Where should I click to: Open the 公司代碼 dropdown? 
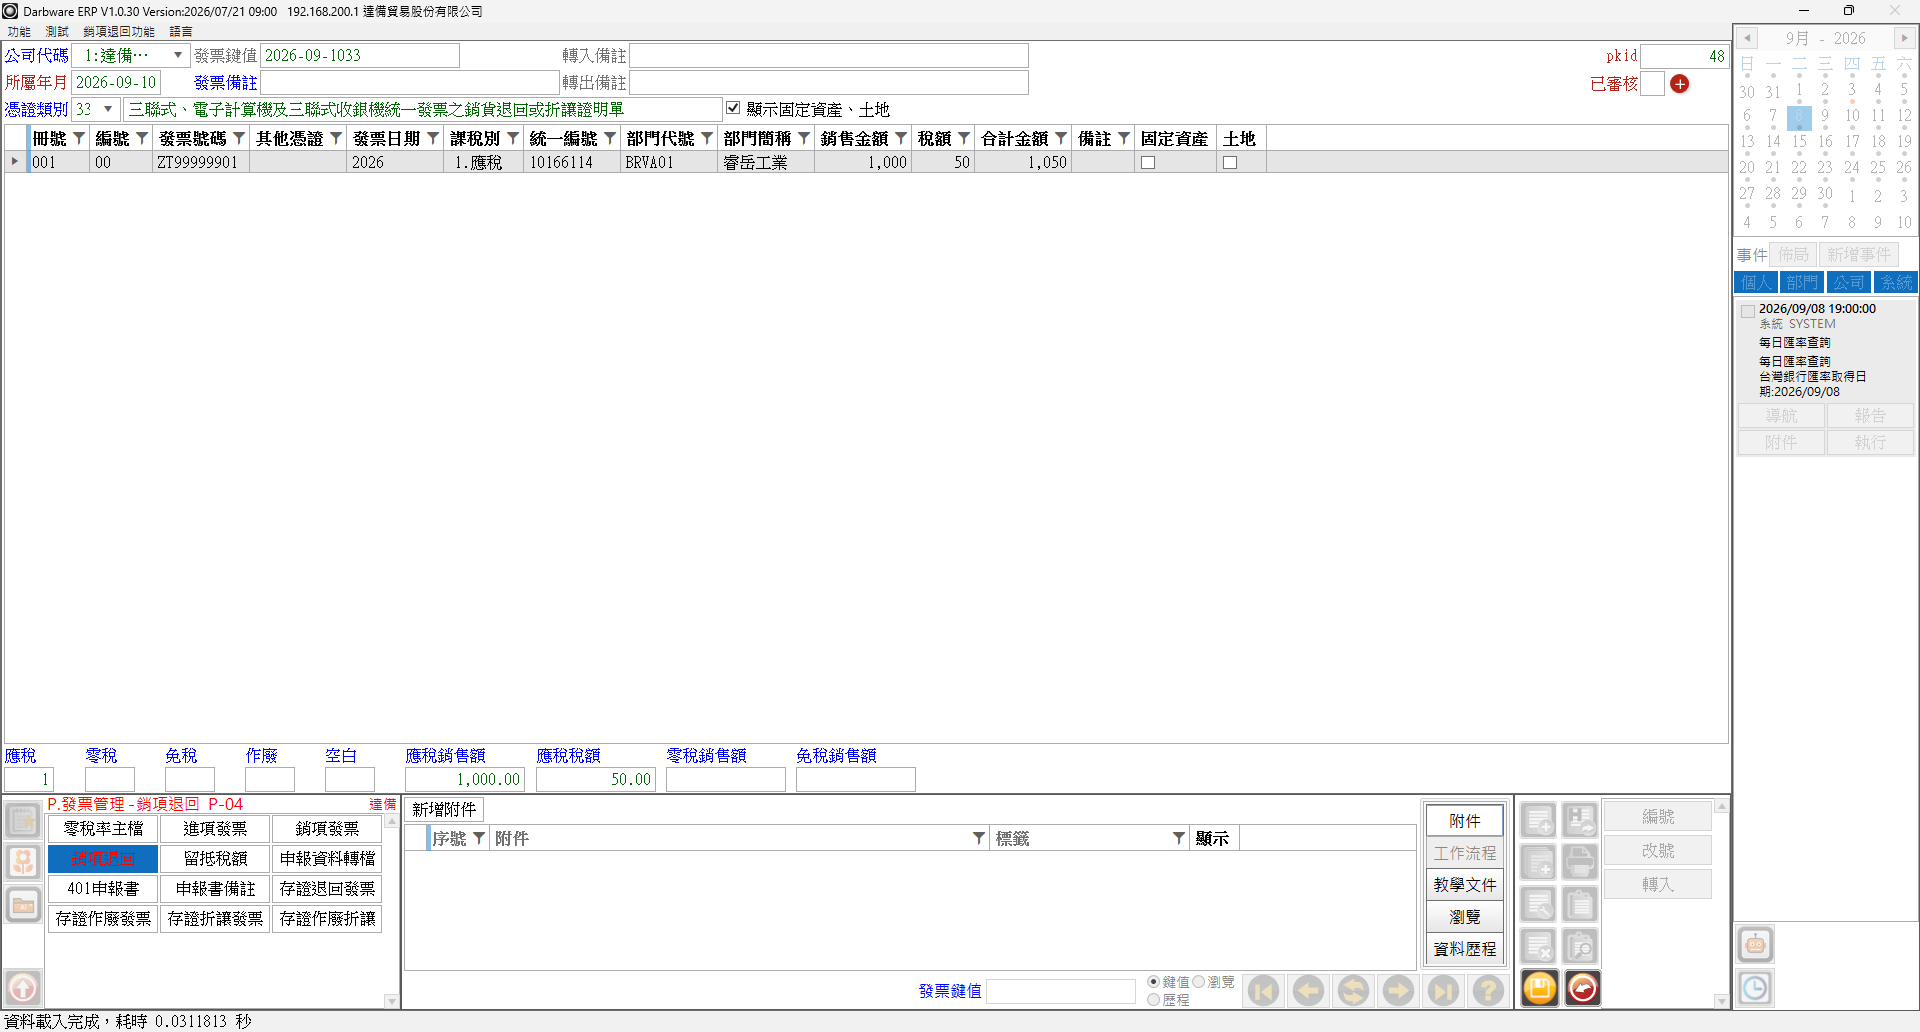point(178,55)
